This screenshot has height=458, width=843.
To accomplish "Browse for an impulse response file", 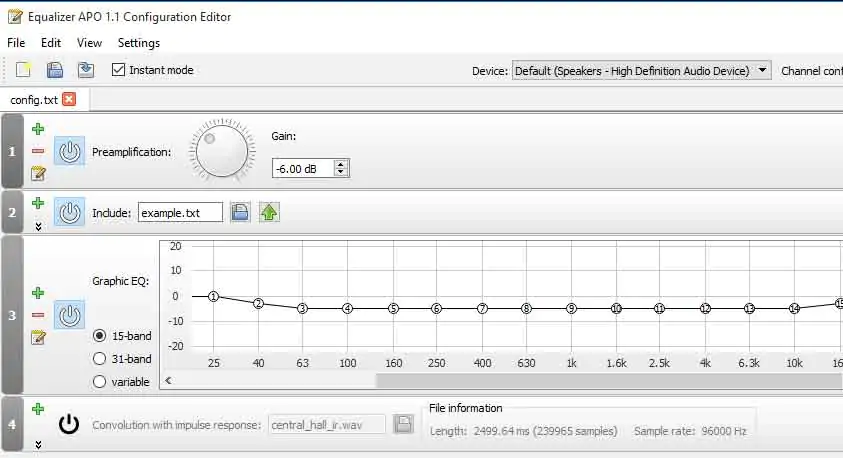I will click(x=403, y=425).
